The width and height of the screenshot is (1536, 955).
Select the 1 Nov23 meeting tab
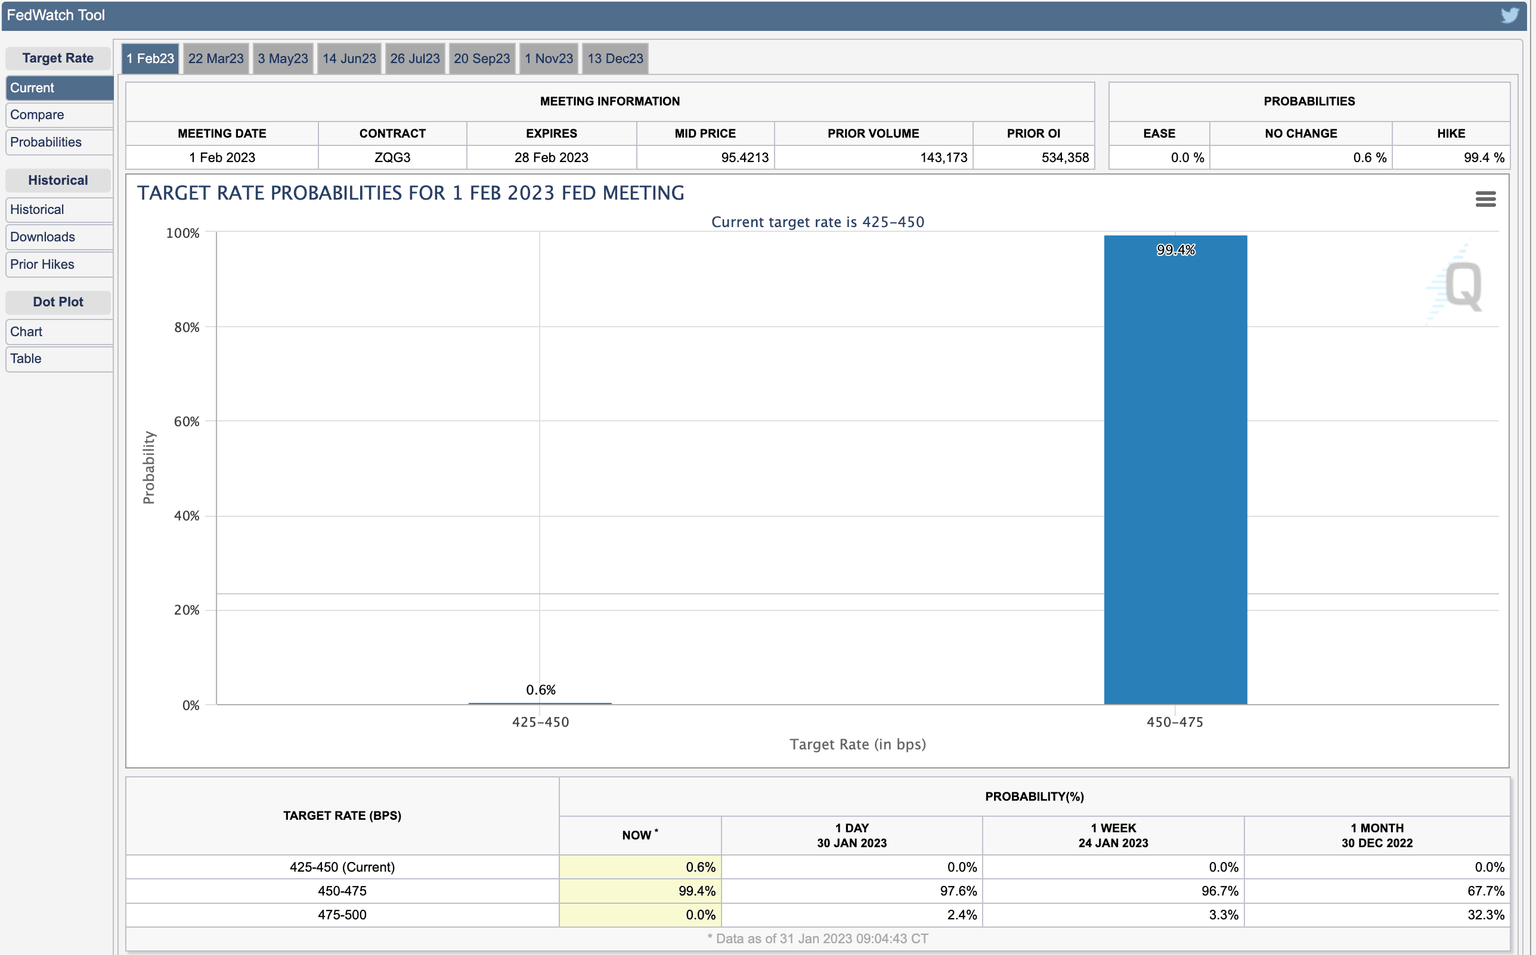point(548,58)
